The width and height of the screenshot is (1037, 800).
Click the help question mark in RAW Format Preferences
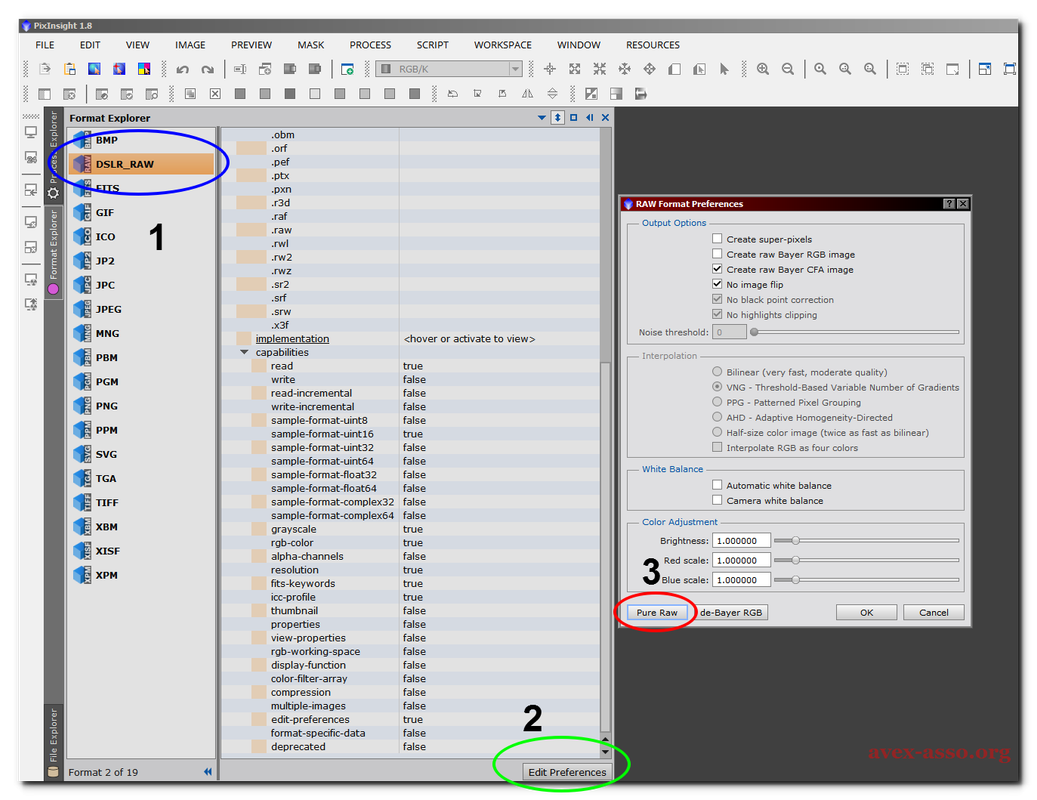click(948, 204)
